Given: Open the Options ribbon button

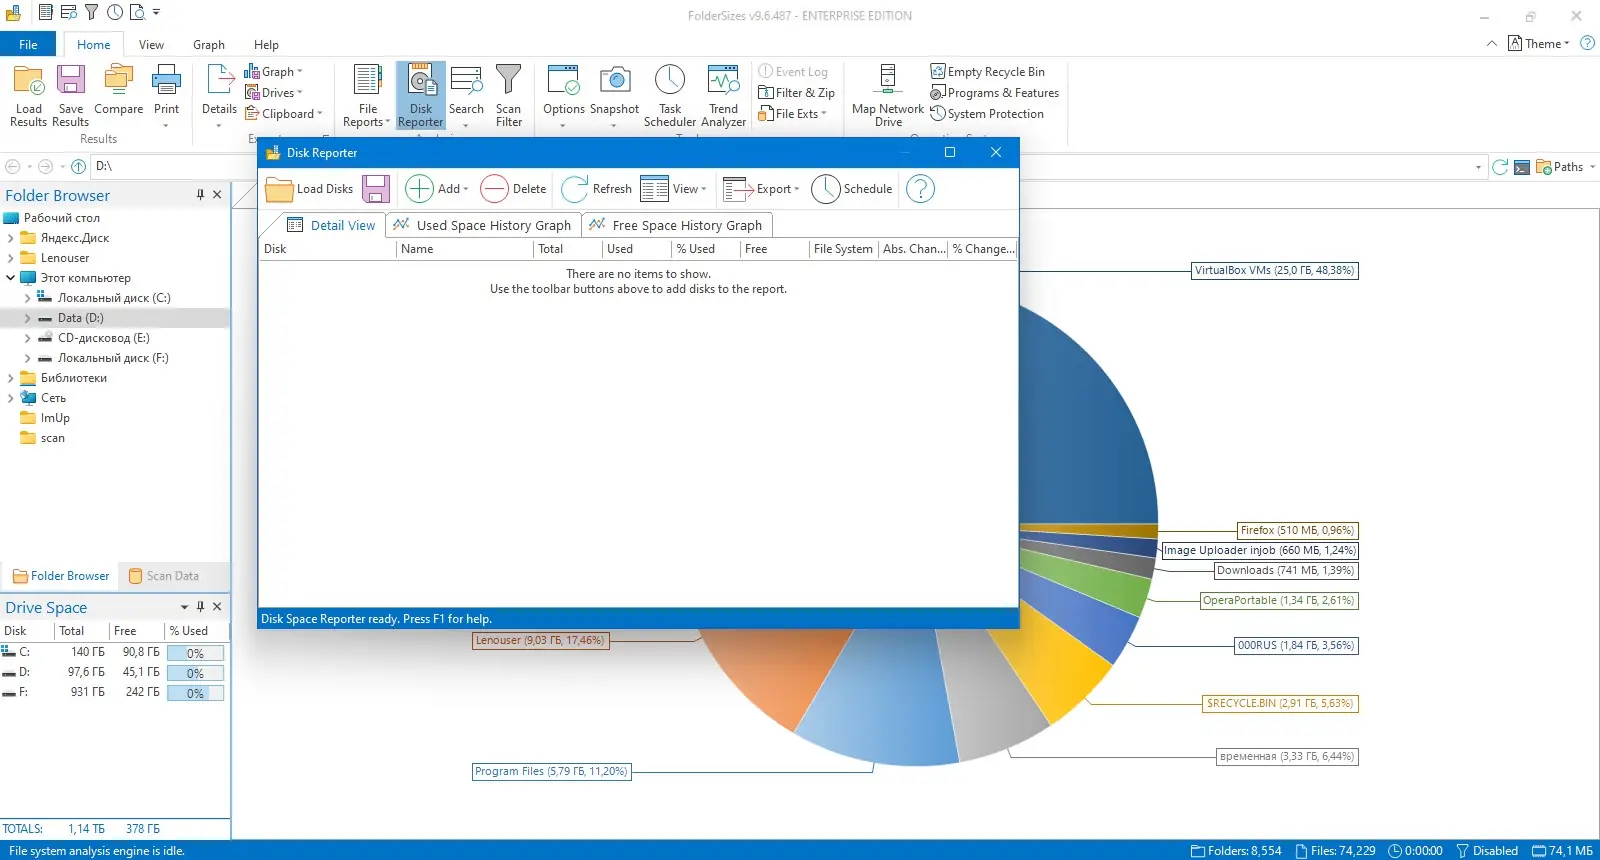Looking at the screenshot, I should click(563, 95).
